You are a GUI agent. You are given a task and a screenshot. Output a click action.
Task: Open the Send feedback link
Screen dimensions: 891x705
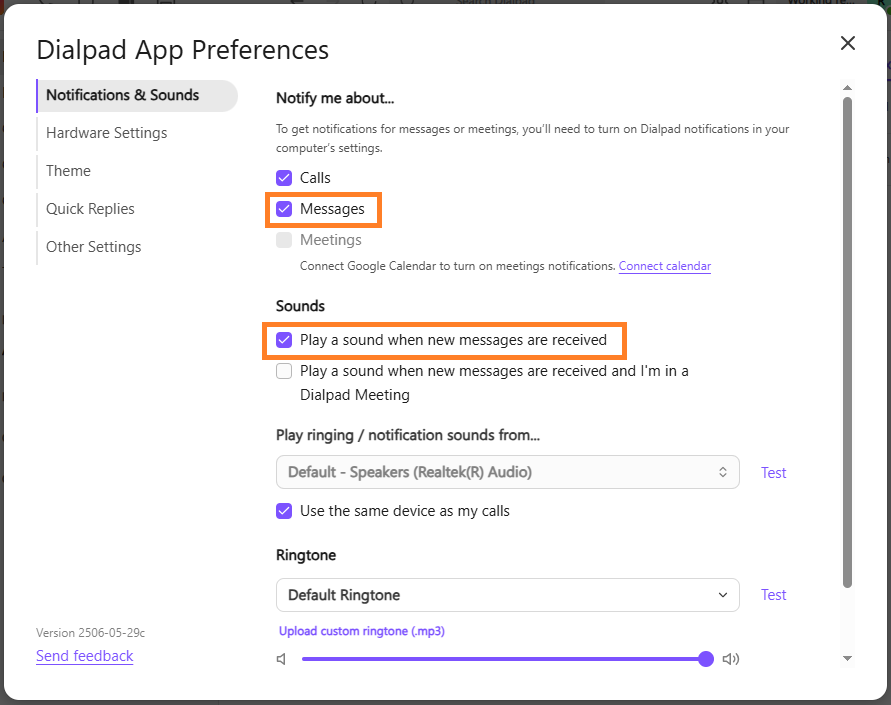click(x=85, y=656)
